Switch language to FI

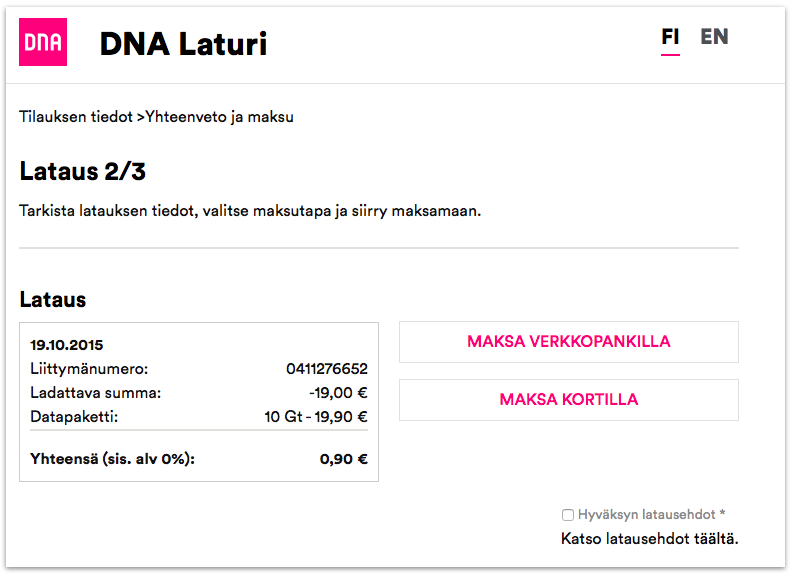pos(670,37)
